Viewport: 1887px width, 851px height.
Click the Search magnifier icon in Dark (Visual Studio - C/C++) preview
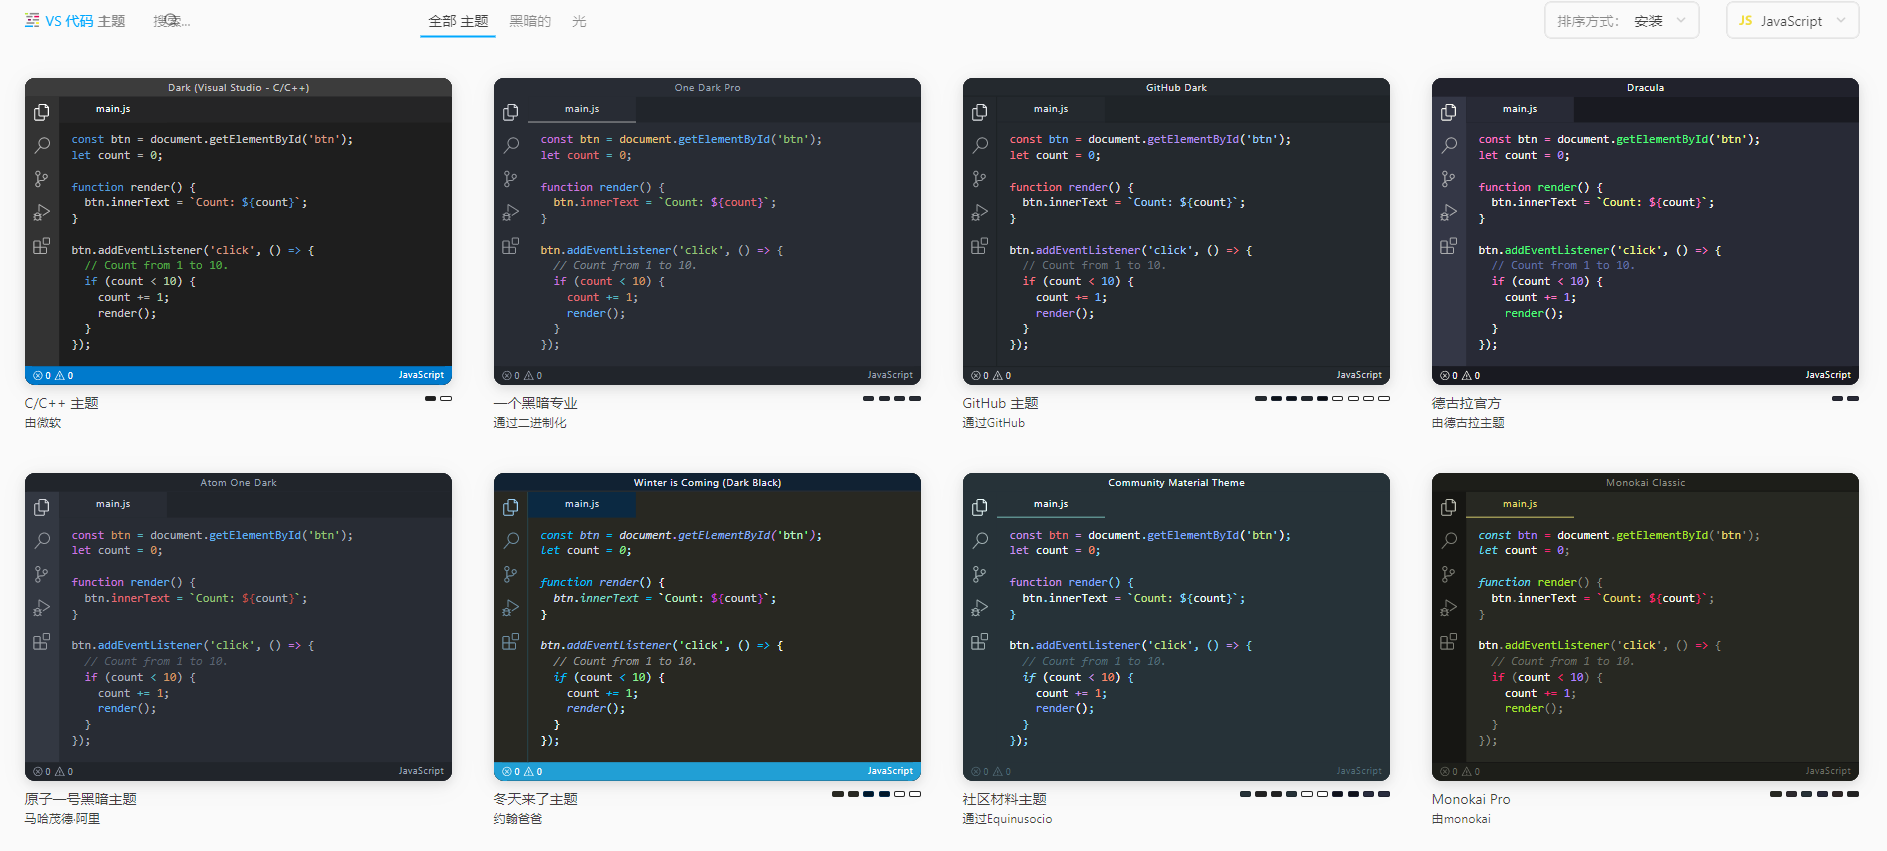click(41, 145)
